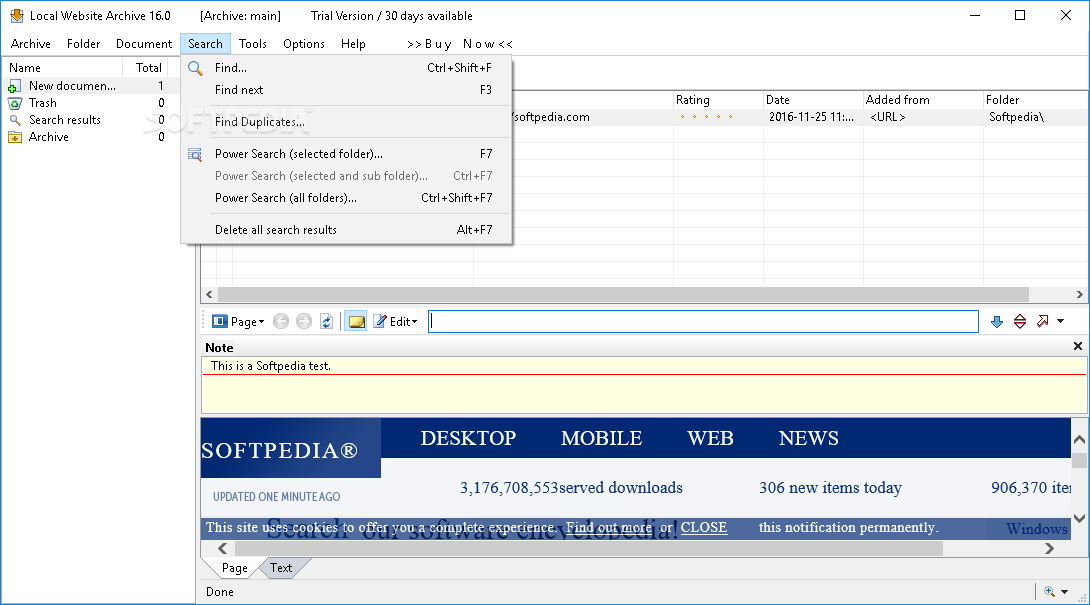The height and width of the screenshot is (605, 1090).
Task: Go back with the left arrow button
Action: point(281,321)
